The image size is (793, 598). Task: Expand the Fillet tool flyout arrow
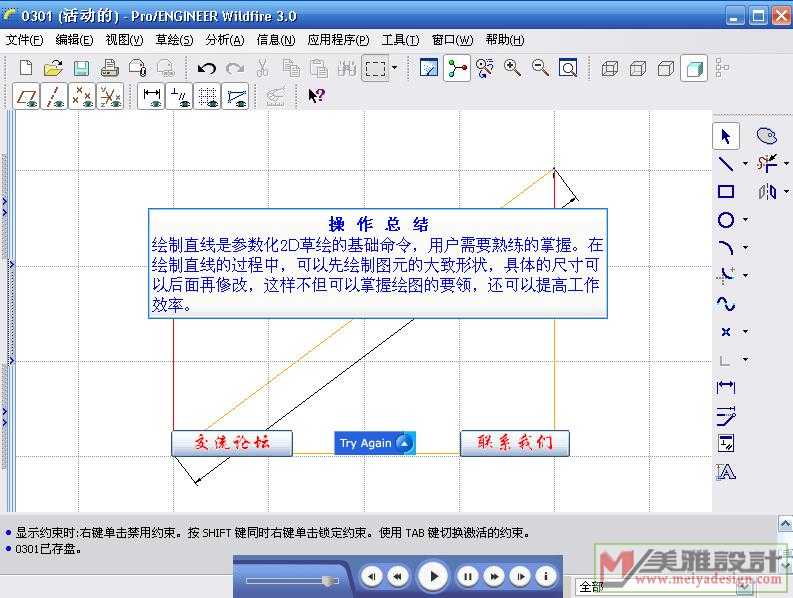pos(745,276)
